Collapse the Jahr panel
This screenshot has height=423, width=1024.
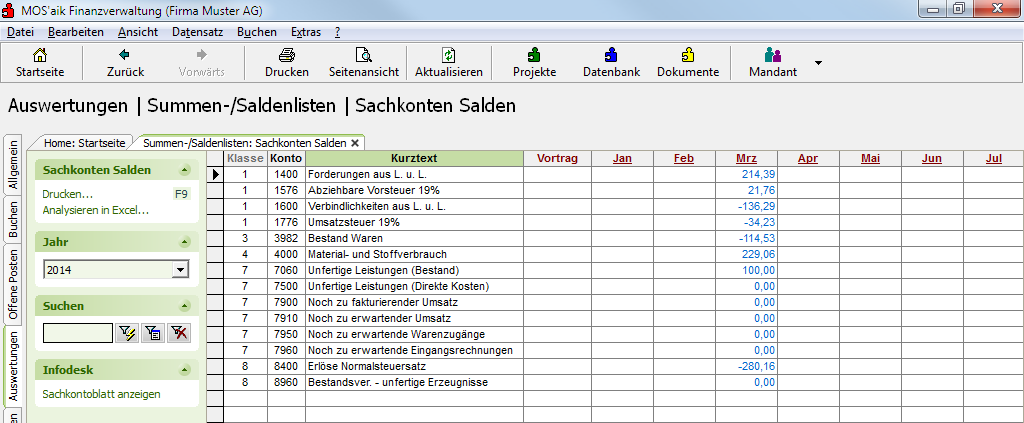point(185,242)
